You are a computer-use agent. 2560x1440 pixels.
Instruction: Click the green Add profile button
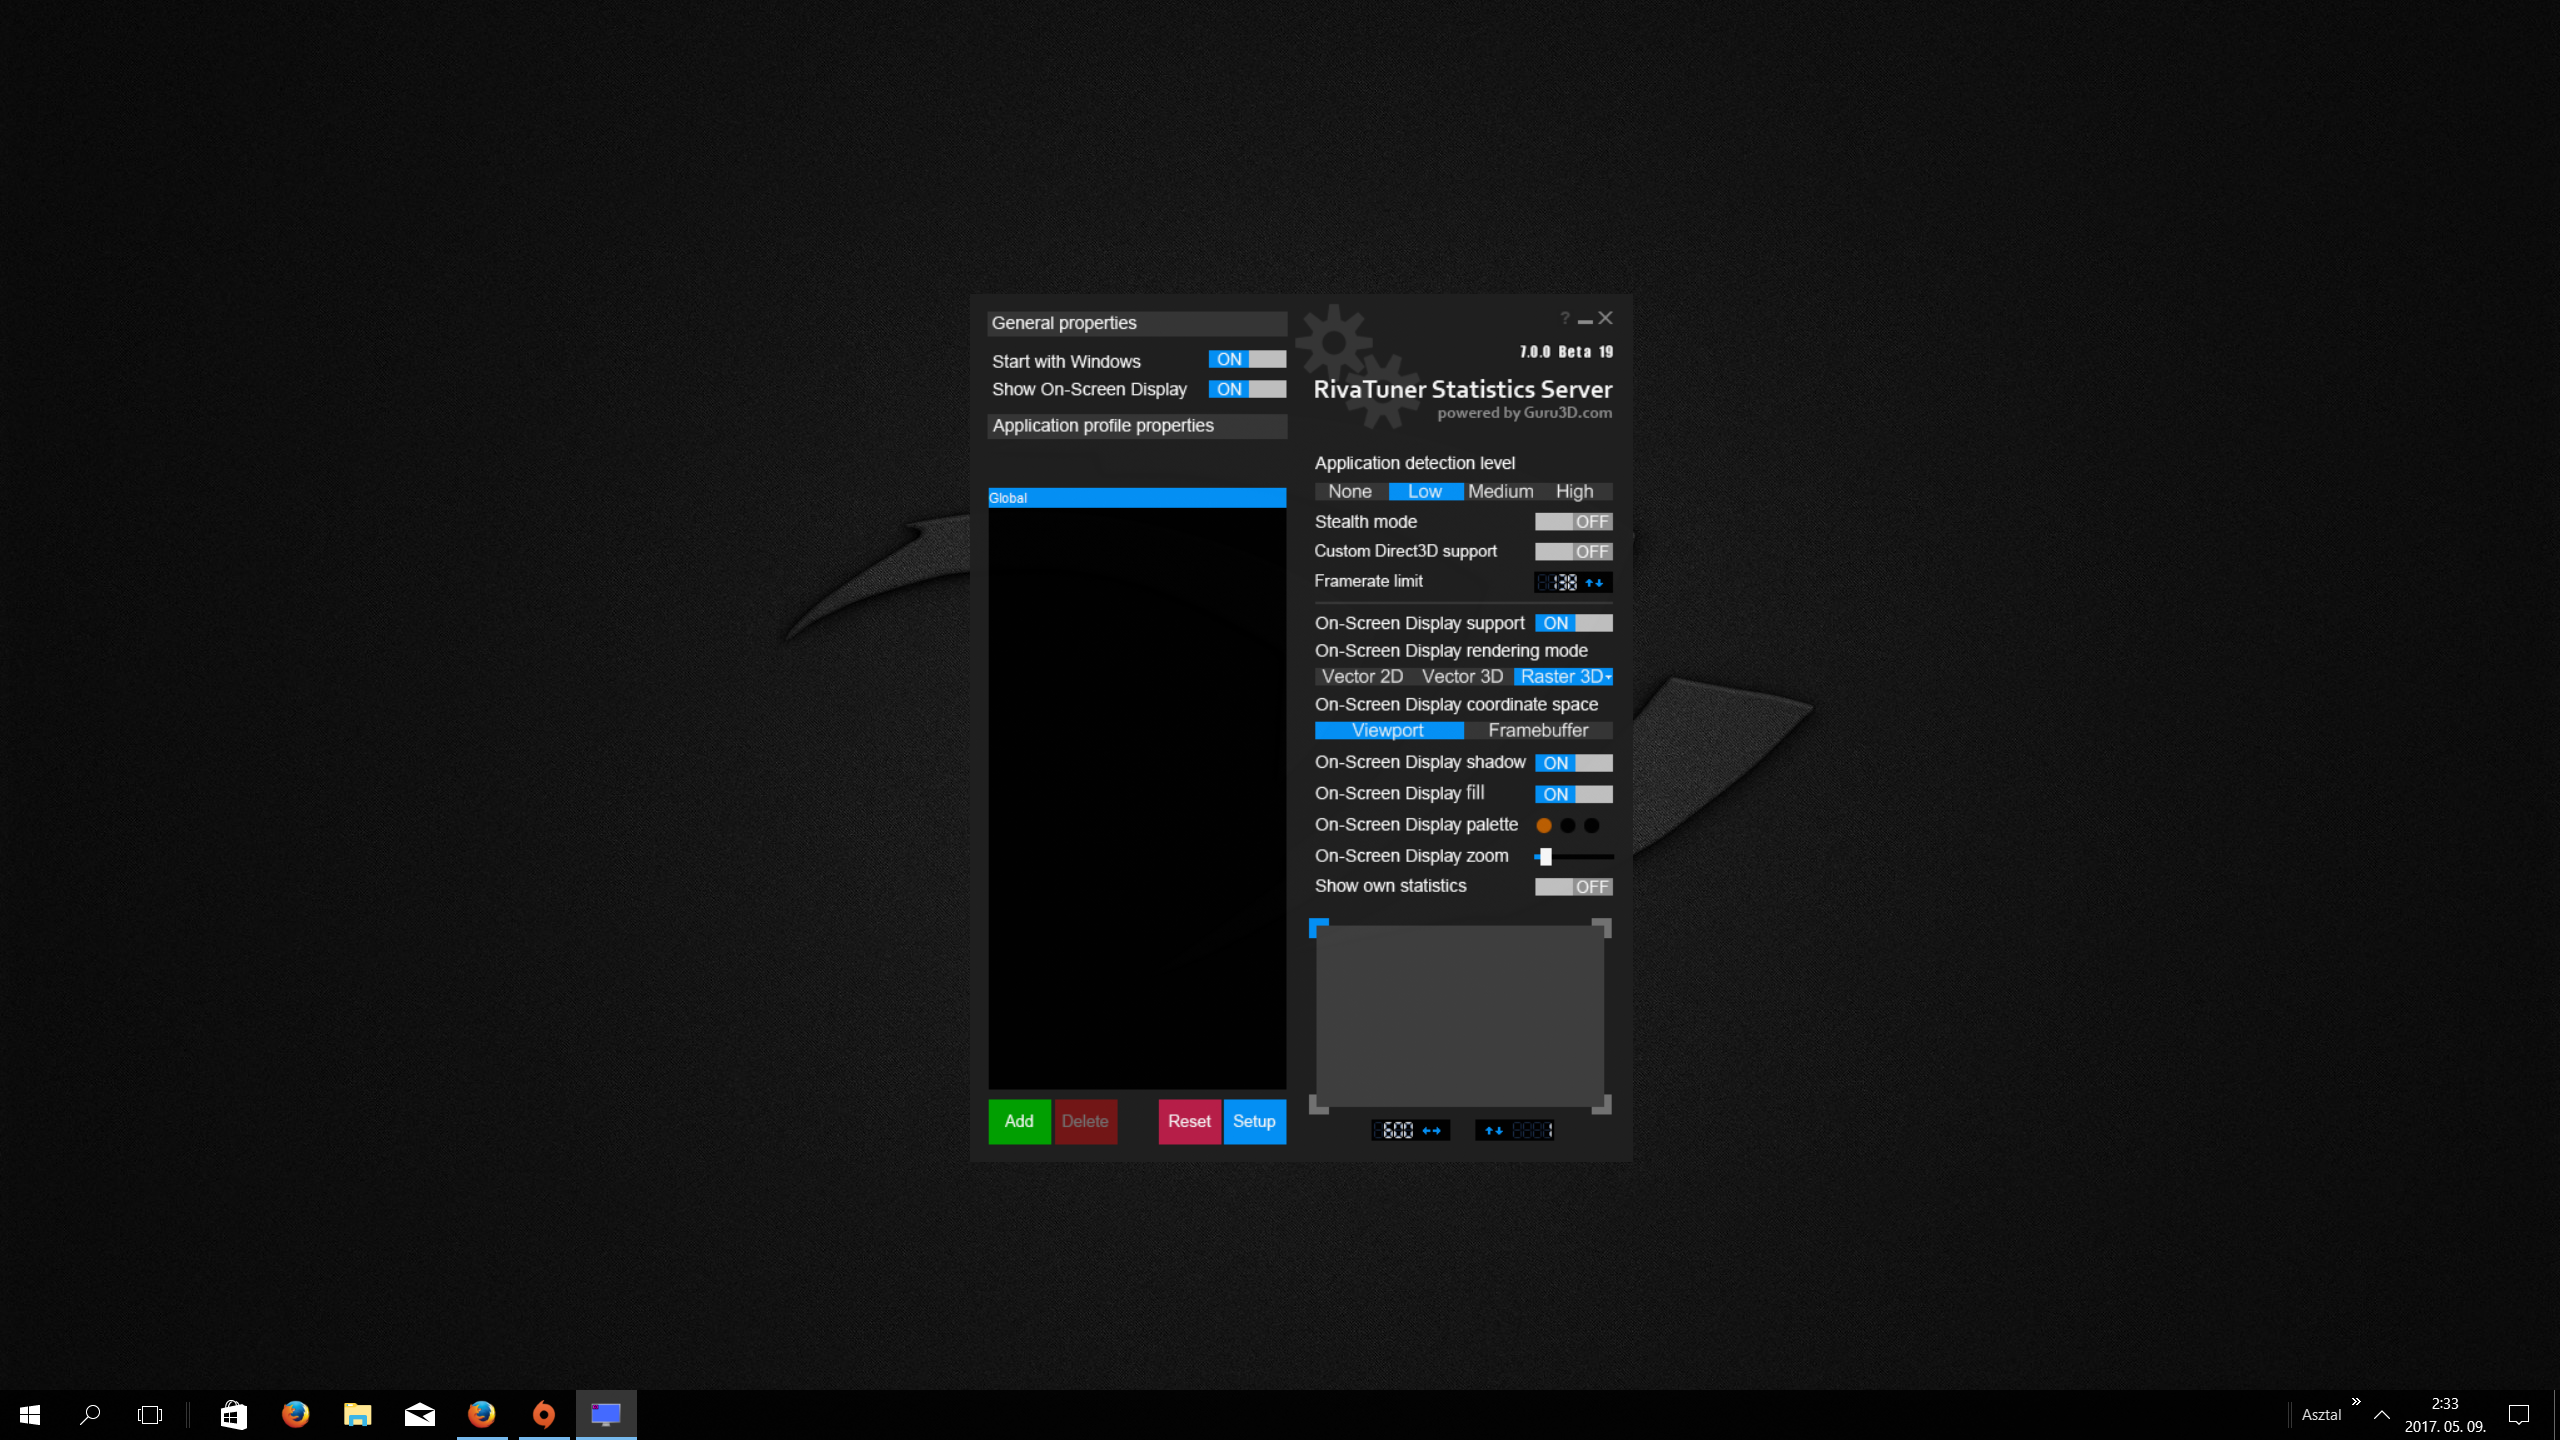coord(1019,1122)
